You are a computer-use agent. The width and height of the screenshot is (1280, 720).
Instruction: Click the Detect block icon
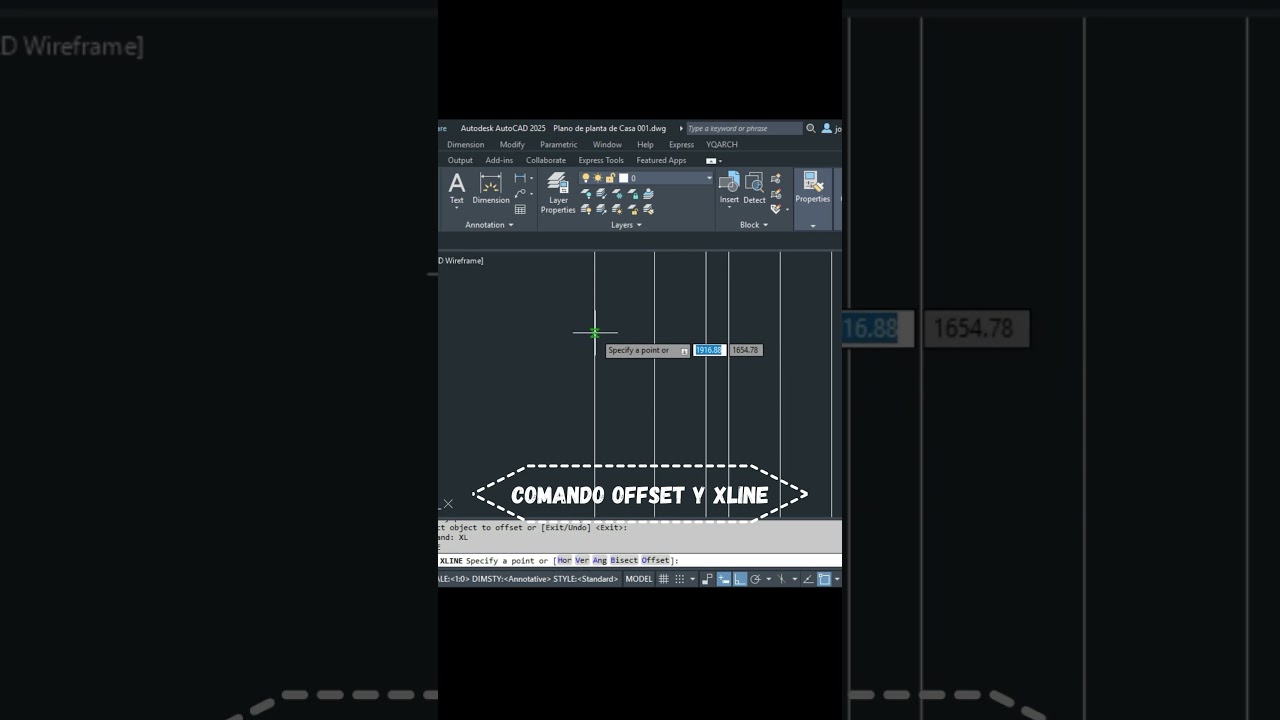pos(755,187)
